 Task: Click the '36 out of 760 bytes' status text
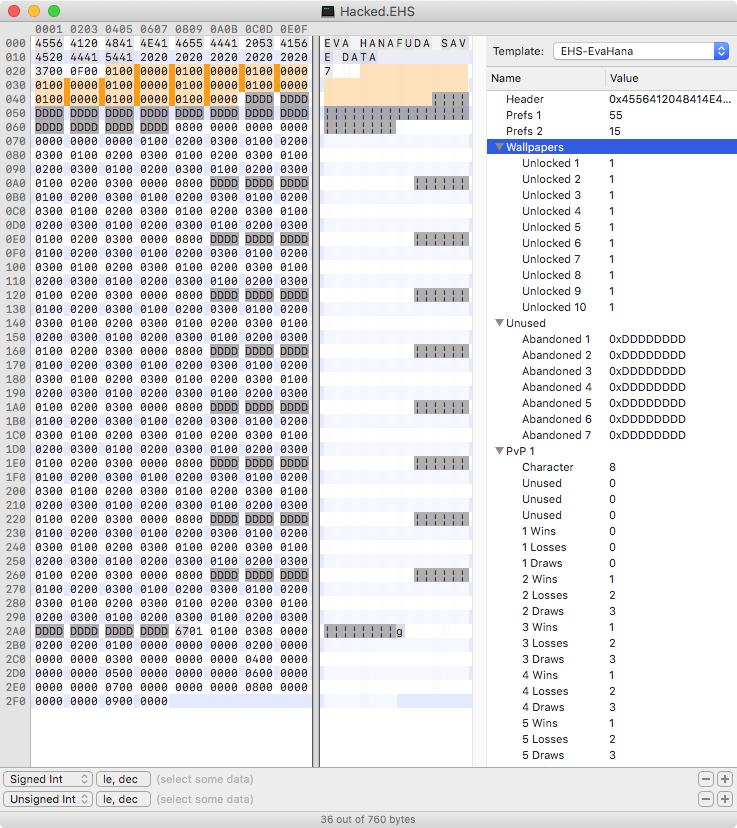pos(368,819)
